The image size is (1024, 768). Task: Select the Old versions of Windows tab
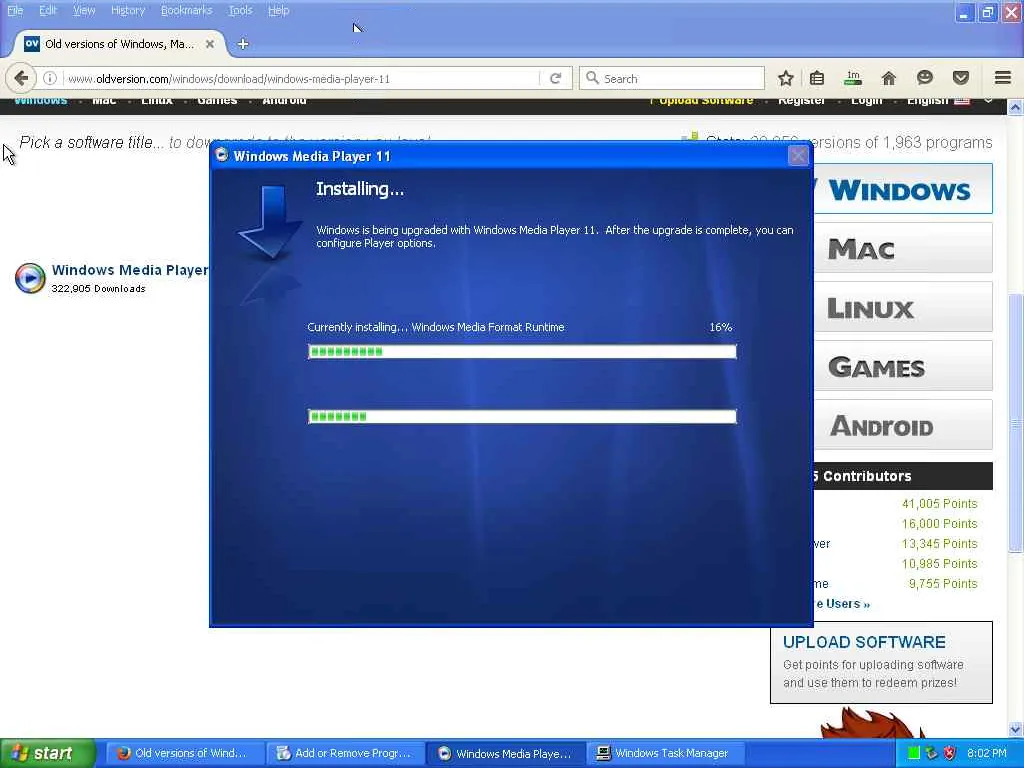coord(120,44)
